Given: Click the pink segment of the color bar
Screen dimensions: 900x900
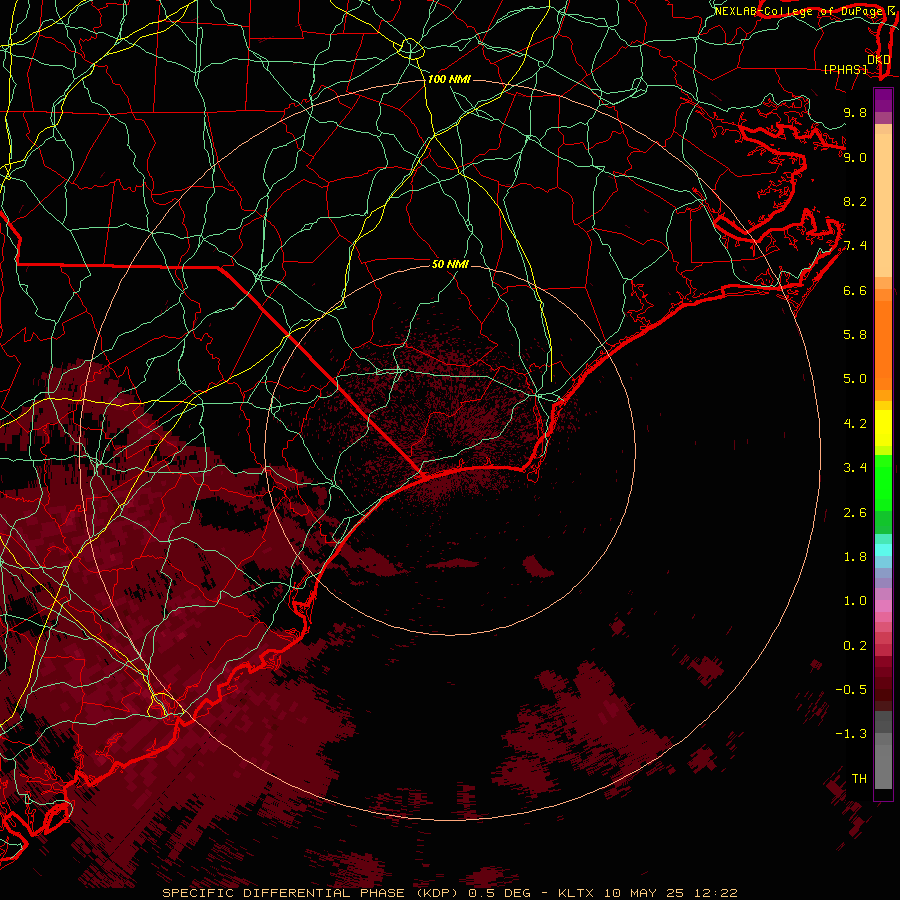Looking at the screenshot, I should [x=883, y=606].
